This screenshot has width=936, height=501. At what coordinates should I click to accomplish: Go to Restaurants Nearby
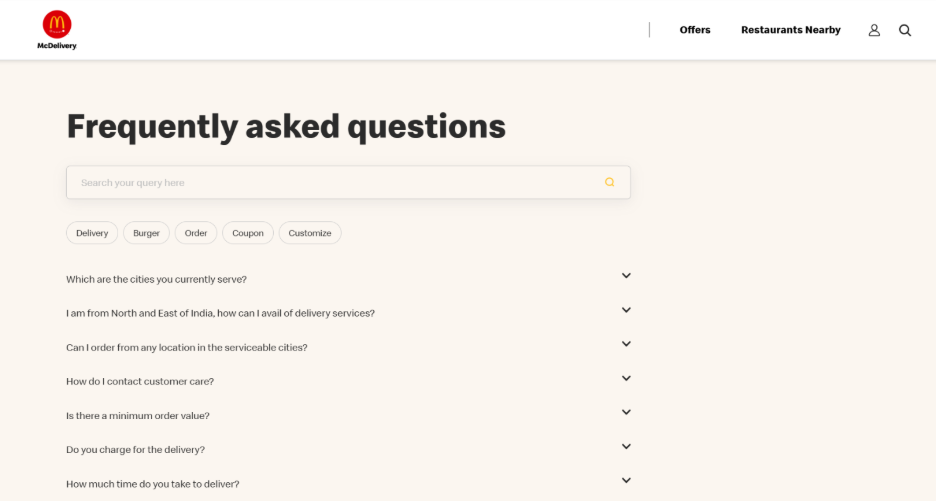(x=790, y=30)
